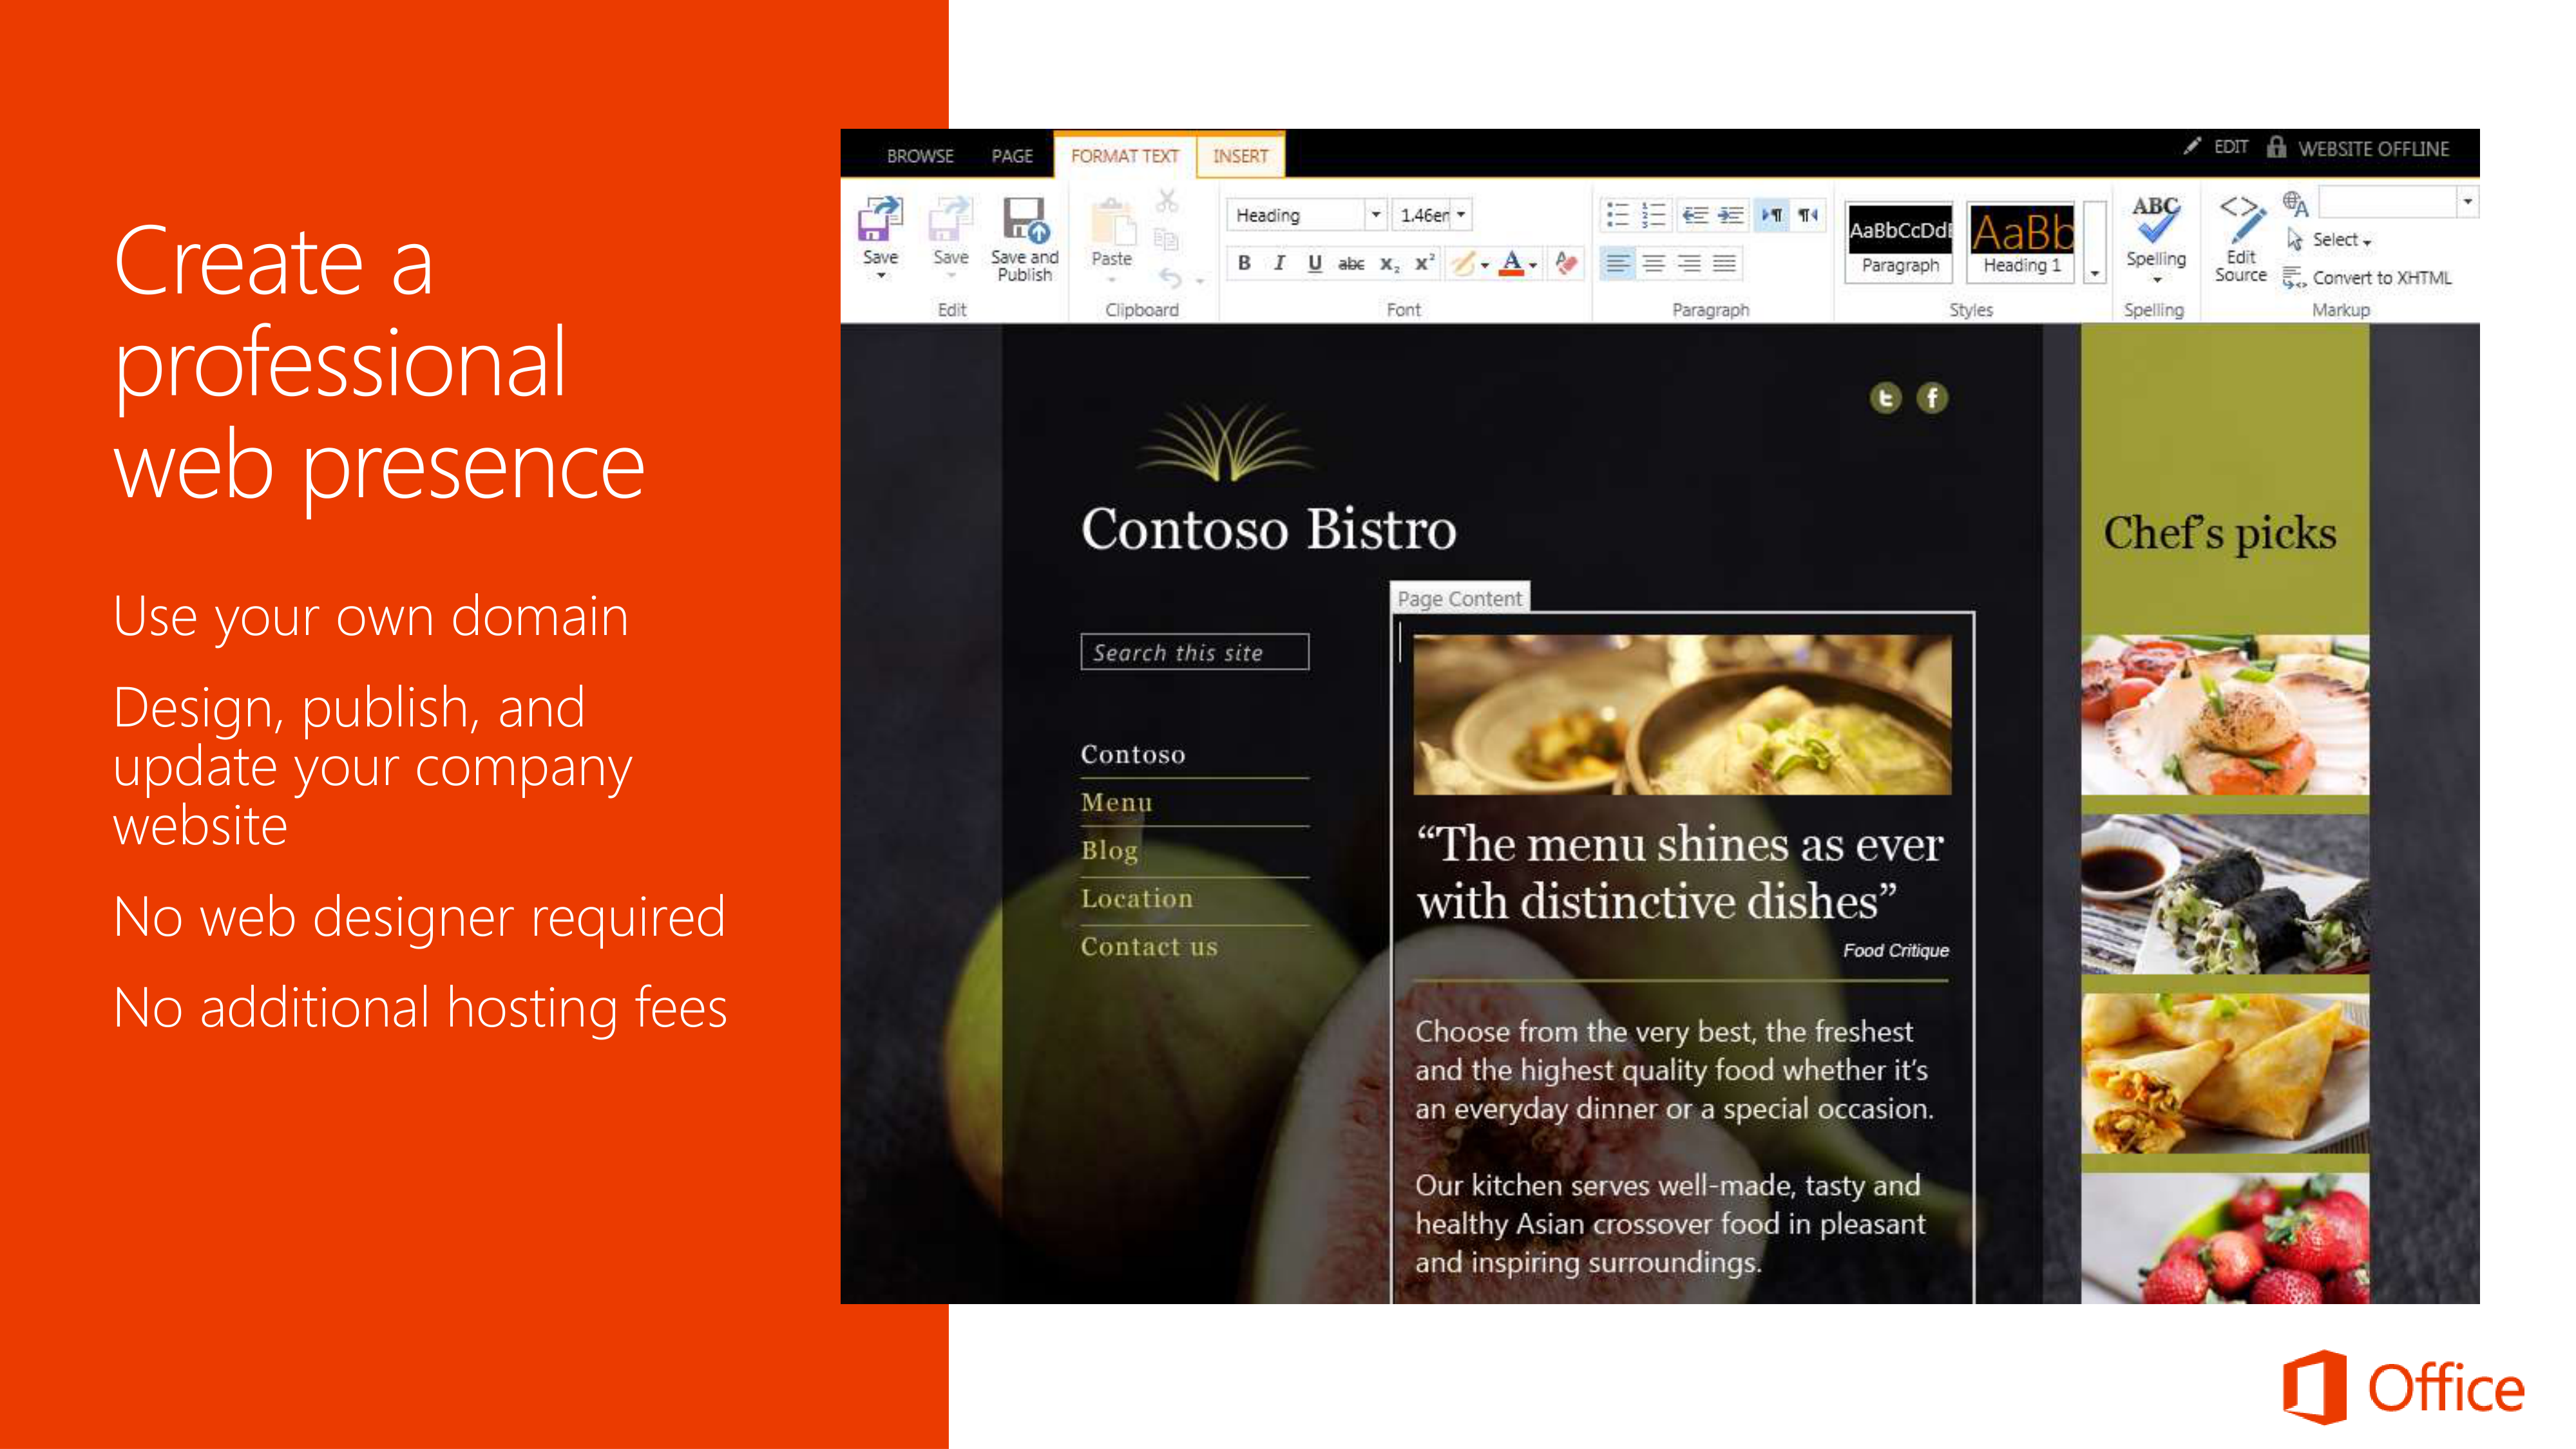Toggle Align Left
The image size is (2576, 1449).
coord(1617,263)
